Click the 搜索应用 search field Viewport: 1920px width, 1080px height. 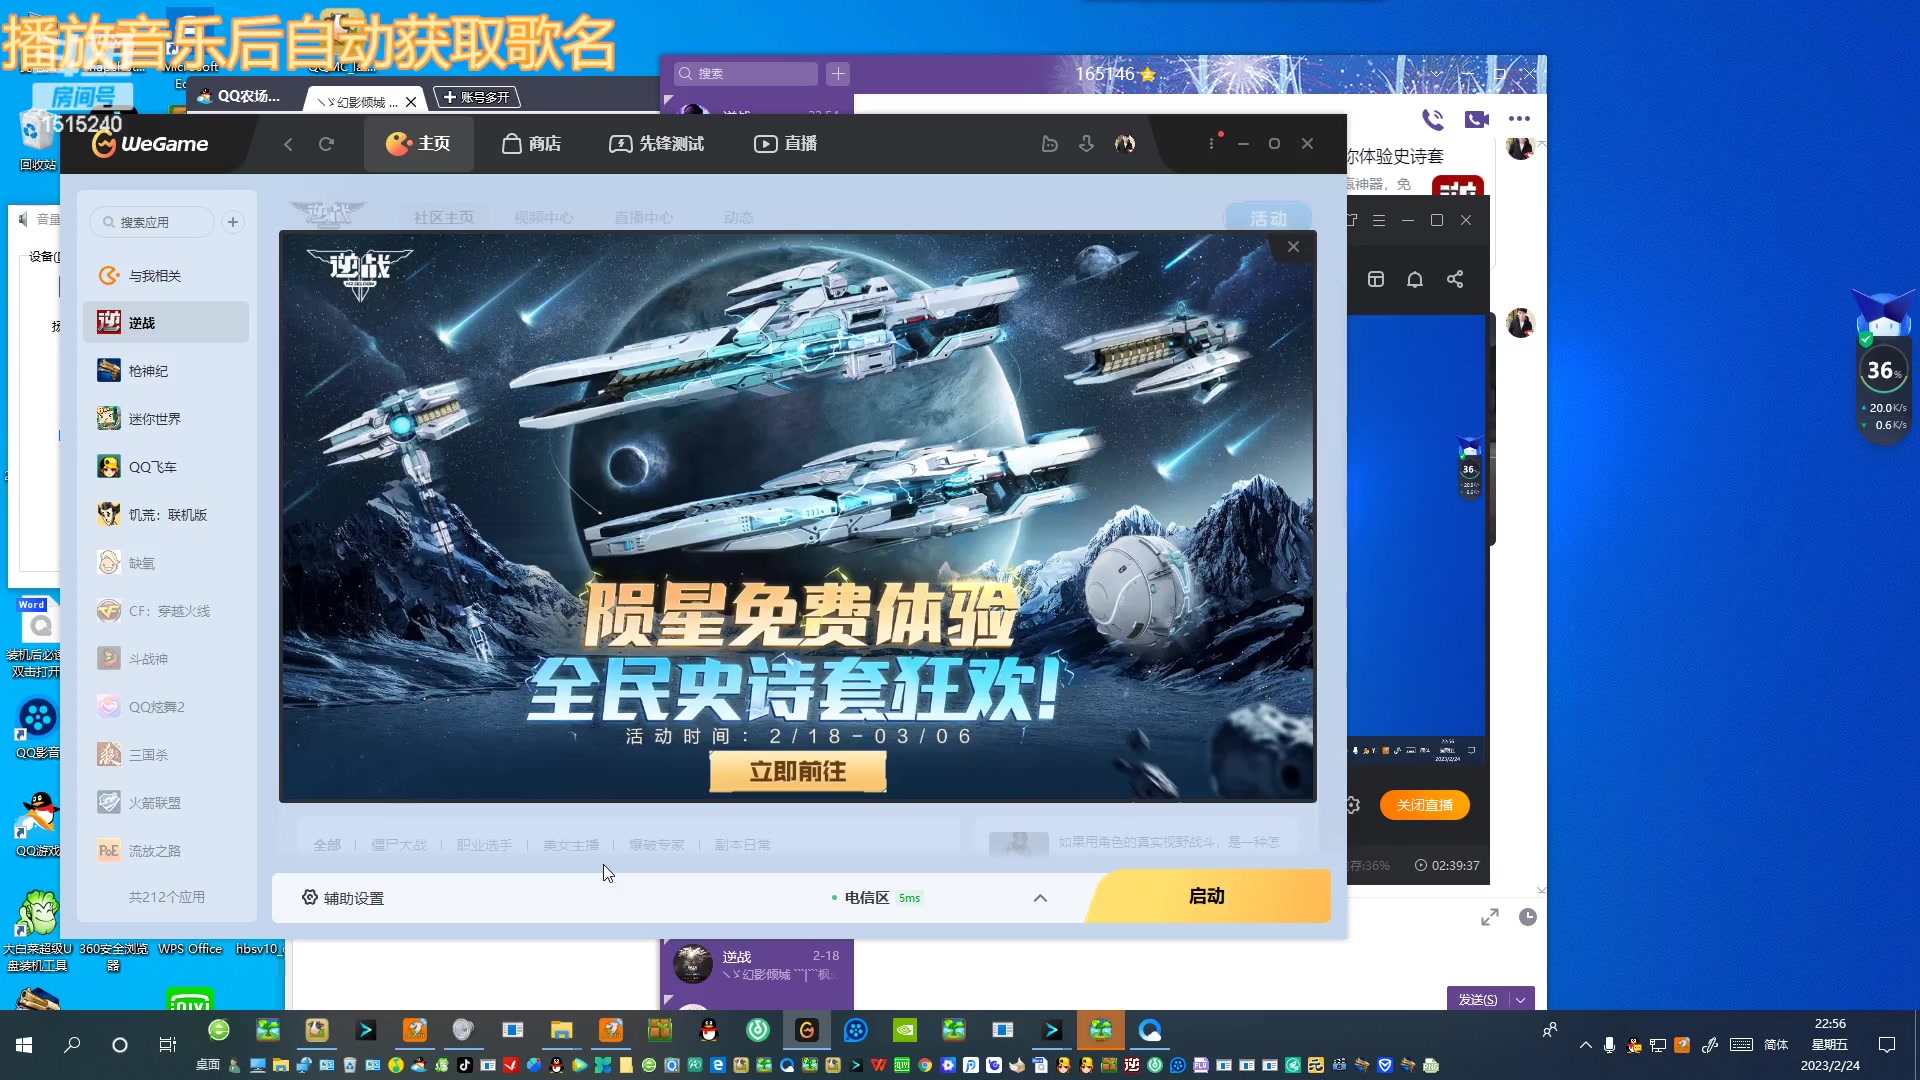(152, 222)
